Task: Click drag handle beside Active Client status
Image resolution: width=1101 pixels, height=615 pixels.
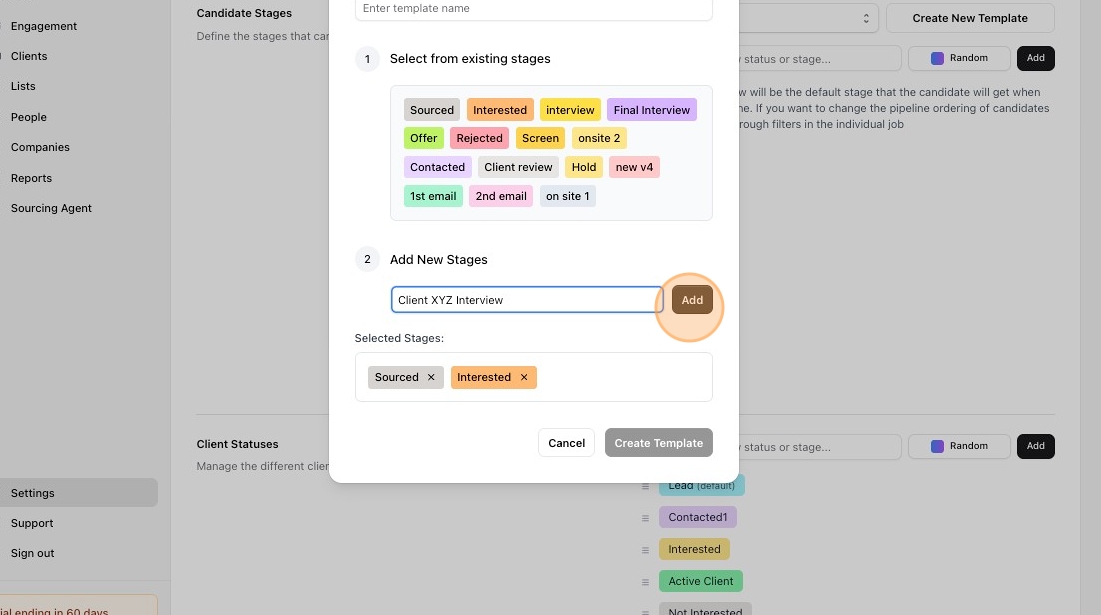Action: pyautogui.click(x=645, y=582)
